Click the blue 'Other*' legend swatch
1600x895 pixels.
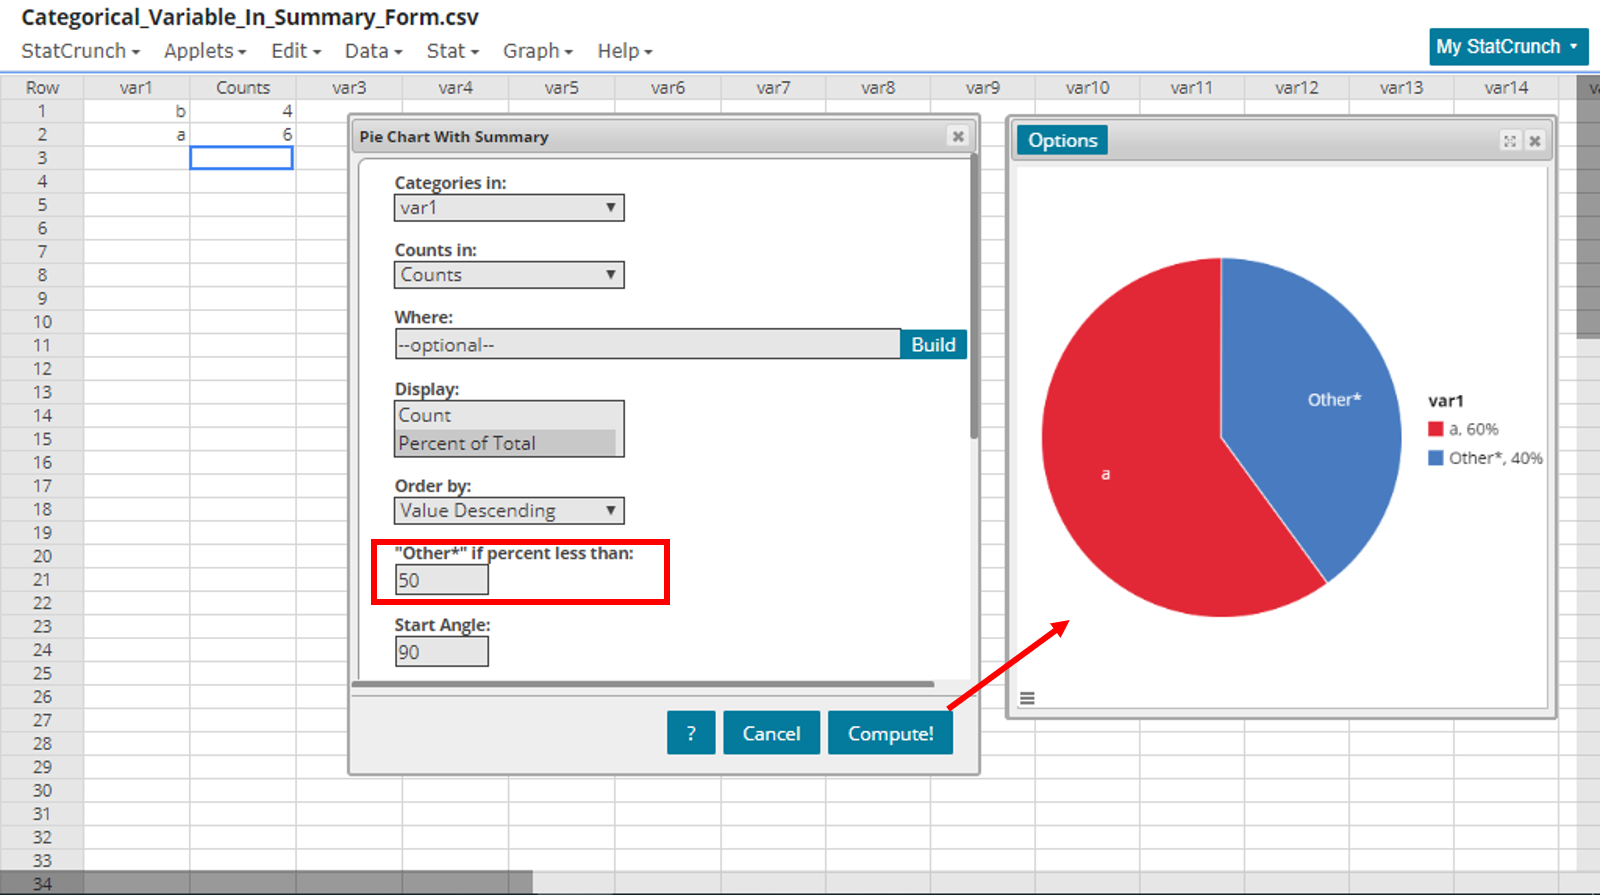pyautogui.click(x=1436, y=458)
